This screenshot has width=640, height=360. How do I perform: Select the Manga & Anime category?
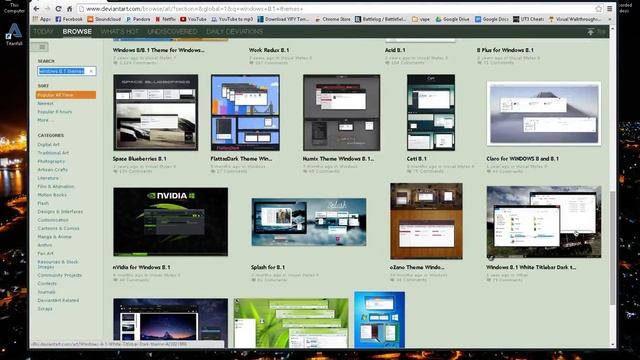pyautogui.click(x=54, y=237)
